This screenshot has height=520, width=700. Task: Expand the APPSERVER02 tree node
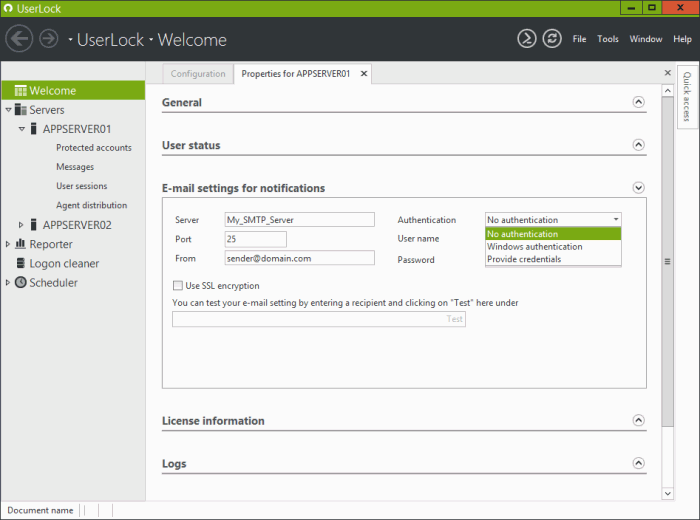pyautogui.click(x=21, y=225)
